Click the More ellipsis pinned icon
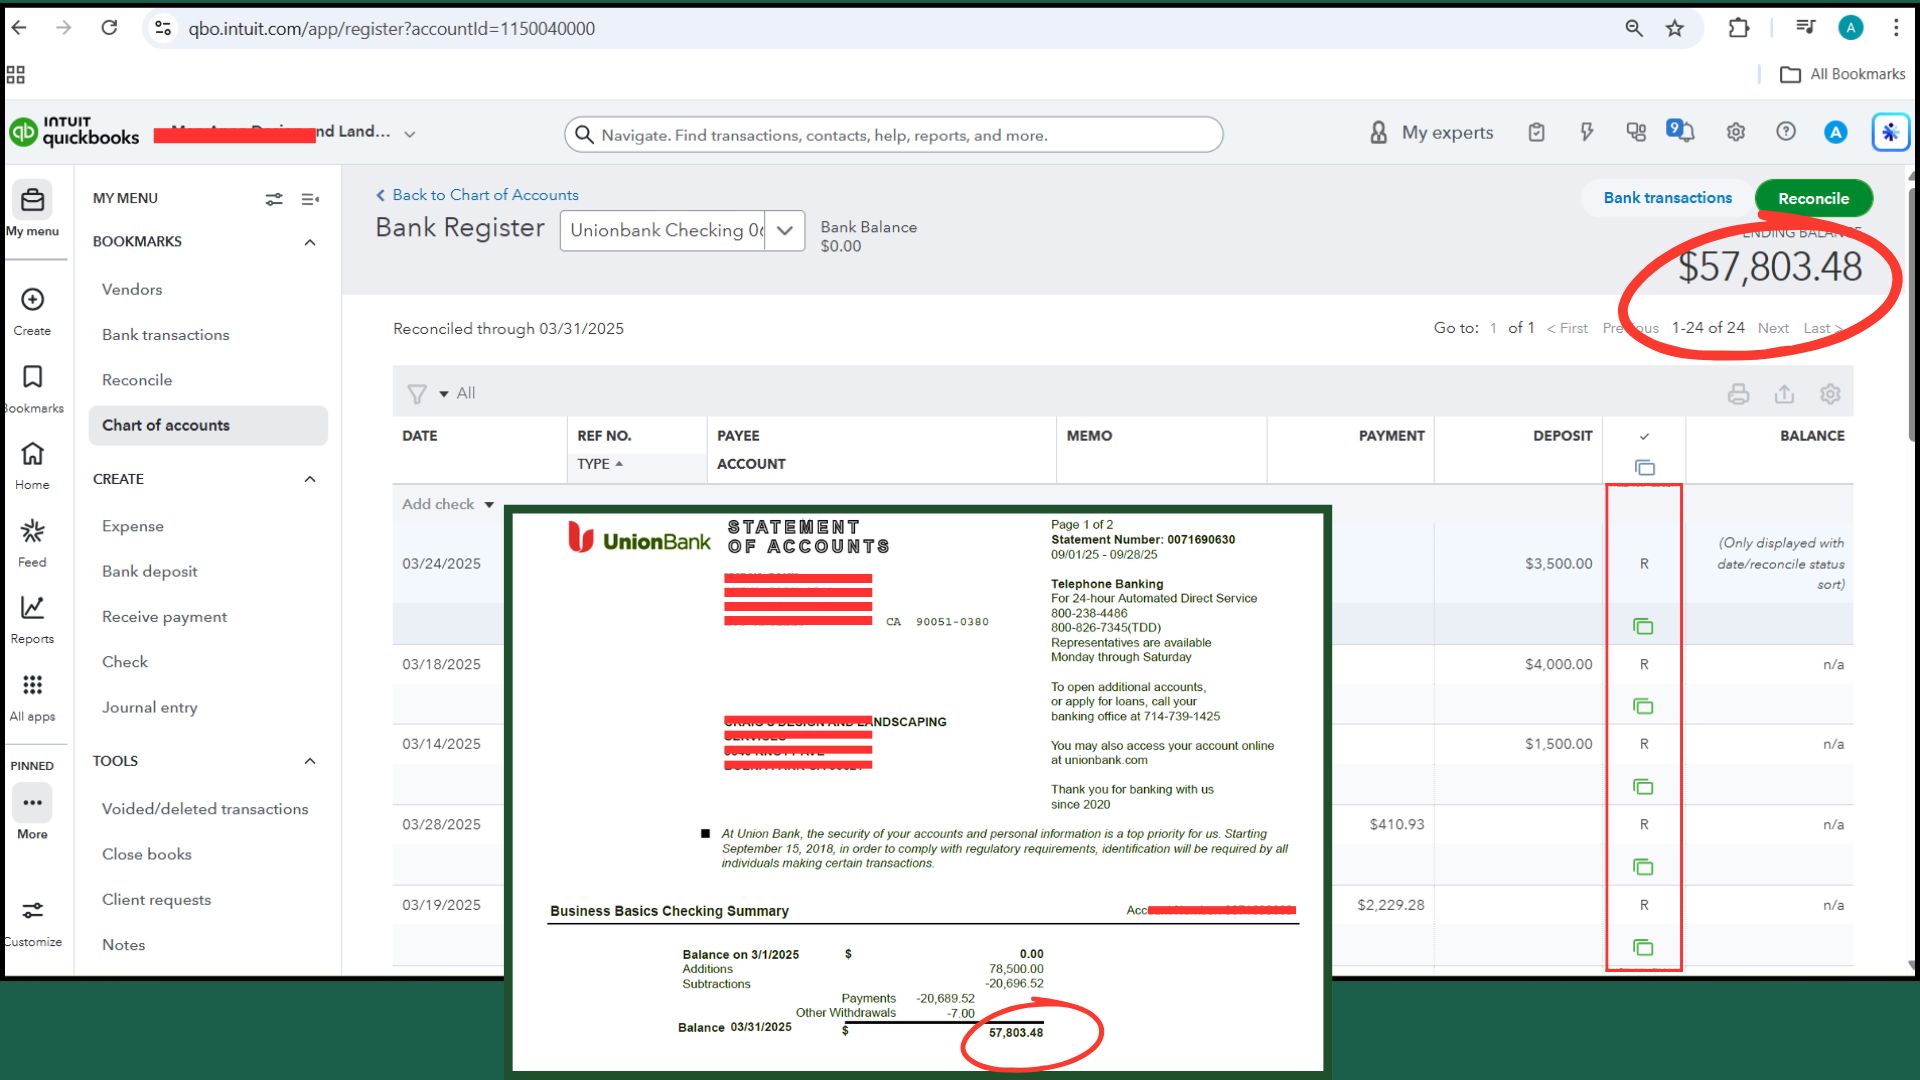 (x=32, y=803)
